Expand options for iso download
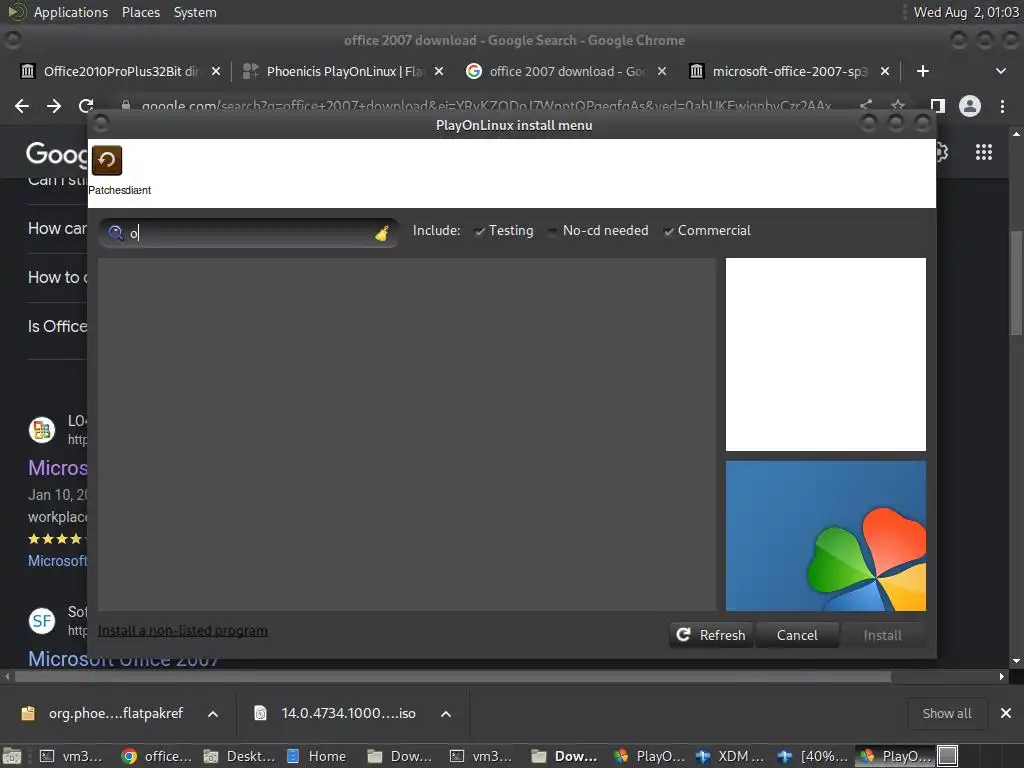The width and height of the screenshot is (1024, 768). tap(446, 714)
